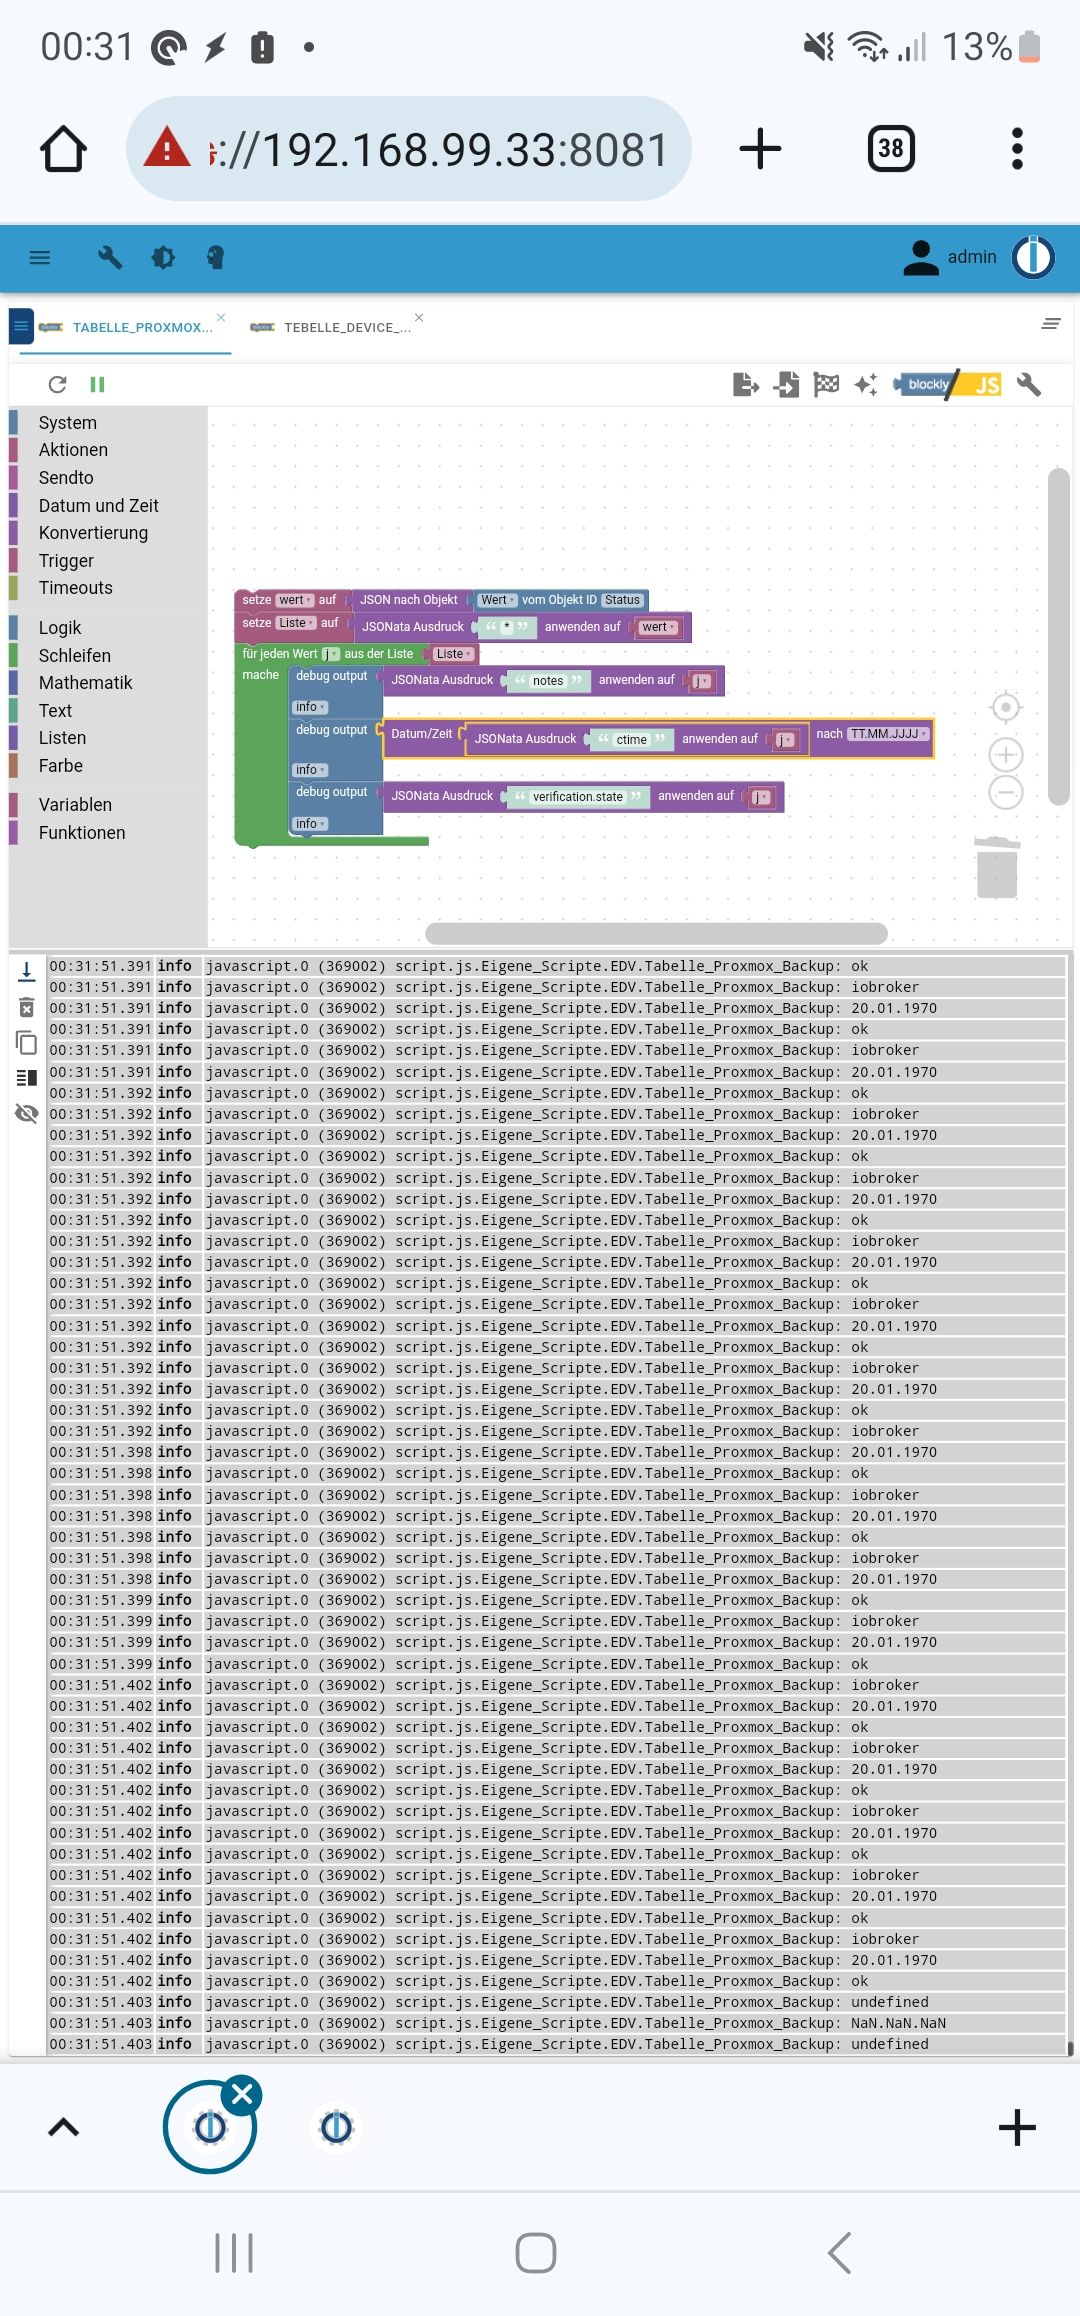Open the loop 'Liste' list variable dropdown
Viewport: 1080px width, 2316px height.
click(454, 654)
